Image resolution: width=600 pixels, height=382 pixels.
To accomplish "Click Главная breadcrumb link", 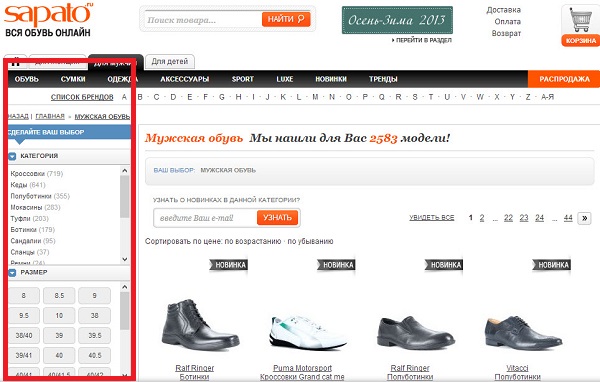I will (50, 116).
